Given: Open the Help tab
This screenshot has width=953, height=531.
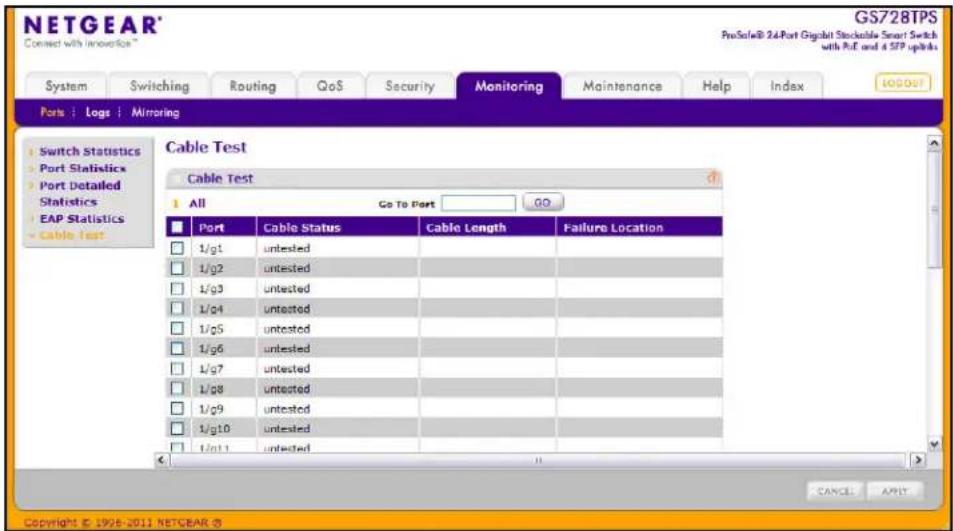Looking at the screenshot, I should tap(717, 86).
